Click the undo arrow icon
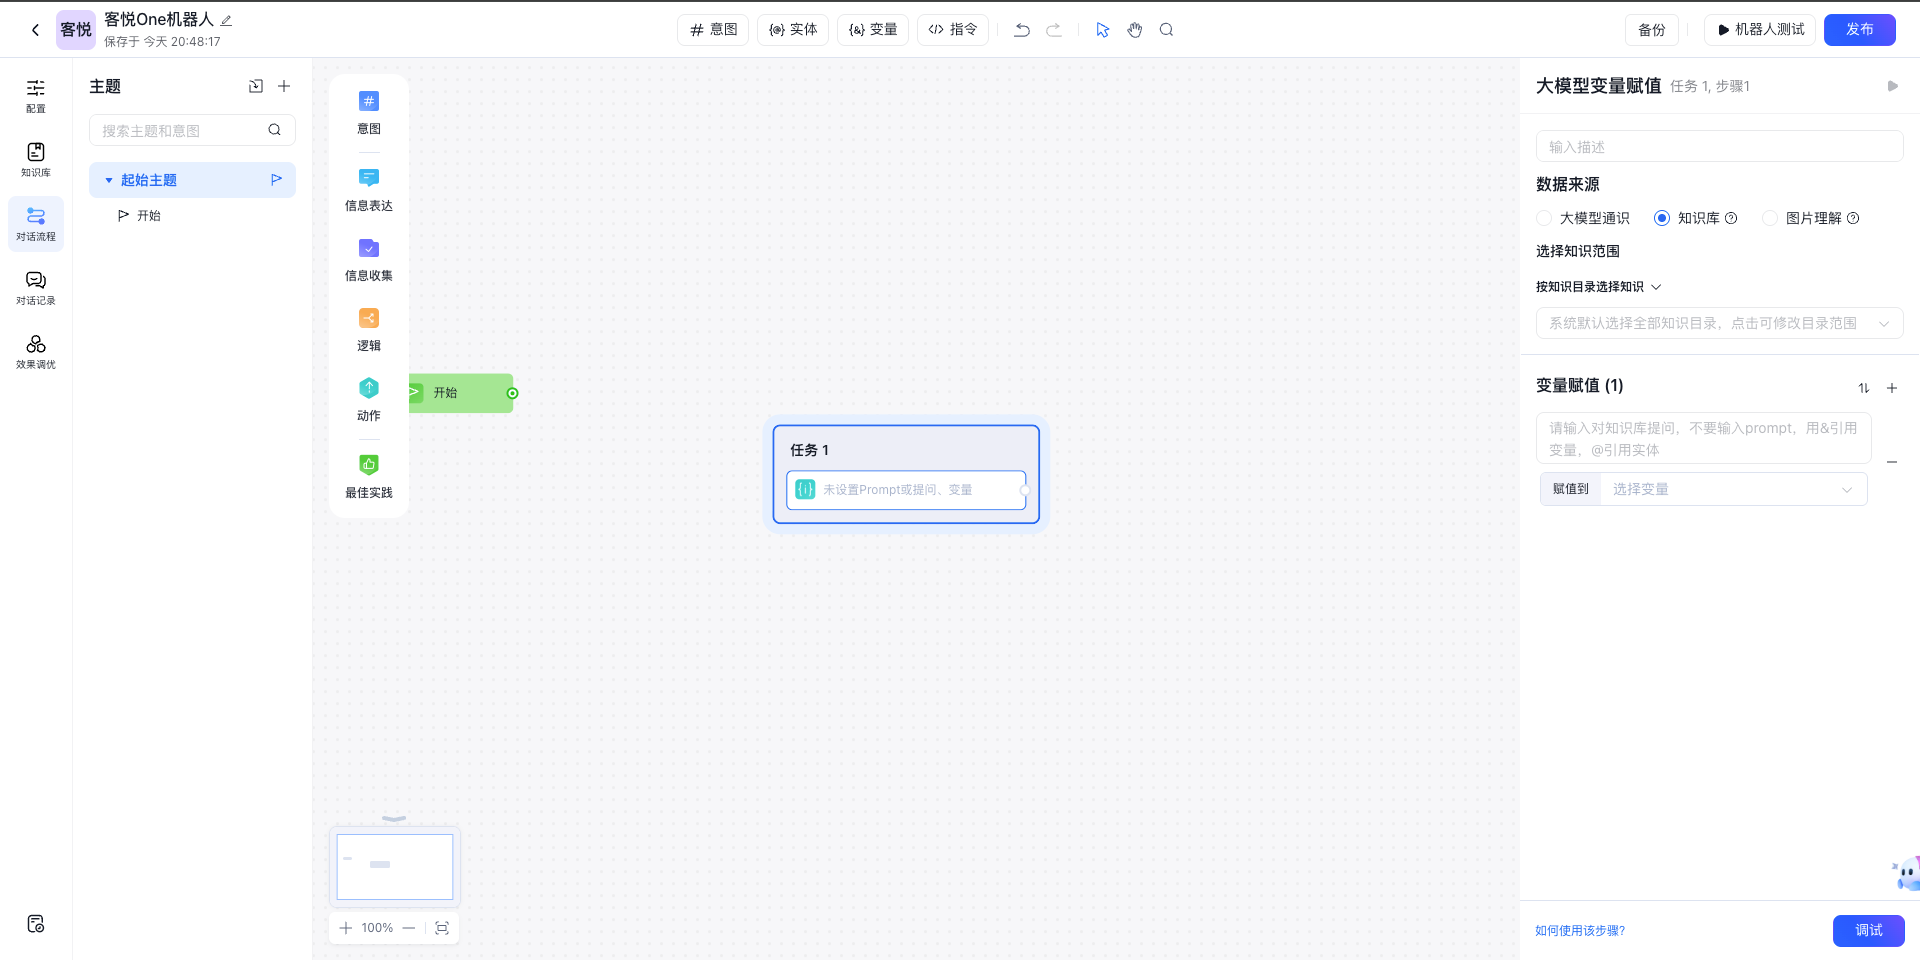Image resolution: width=1920 pixels, height=960 pixels. click(x=1021, y=30)
